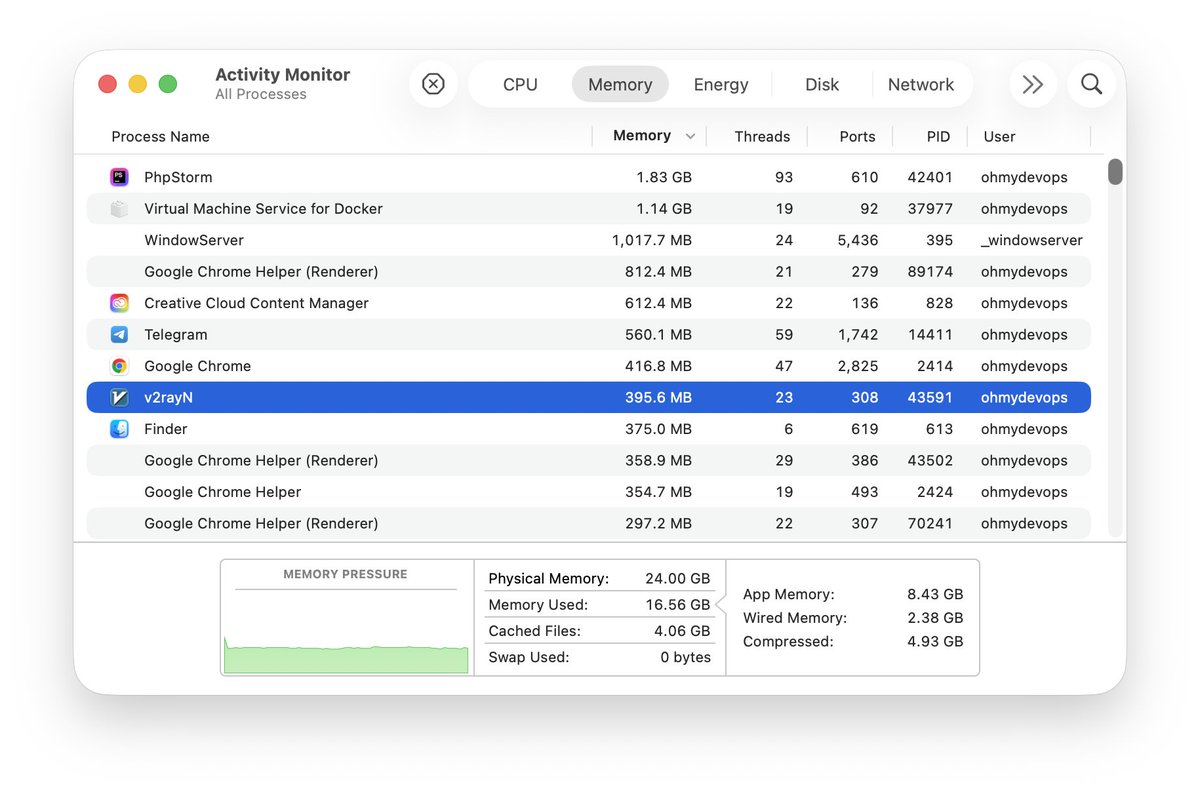Click the All Processes subtitle
Screen dimensions: 1200x792
[261, 94]
